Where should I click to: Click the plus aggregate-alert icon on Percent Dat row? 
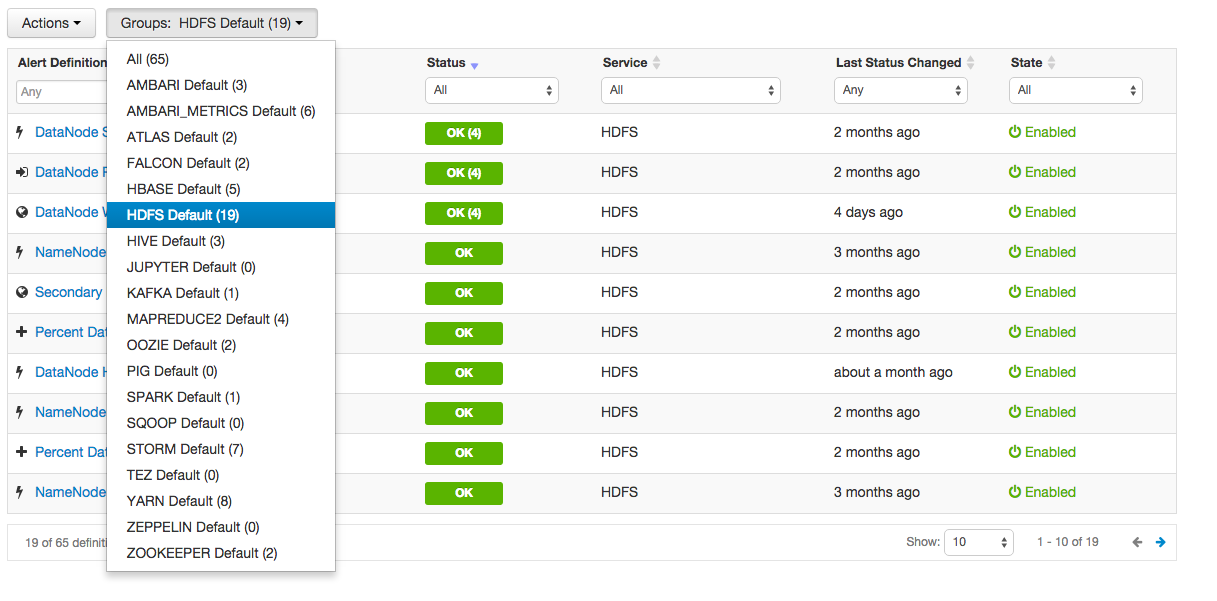click(x=22, y=331)
